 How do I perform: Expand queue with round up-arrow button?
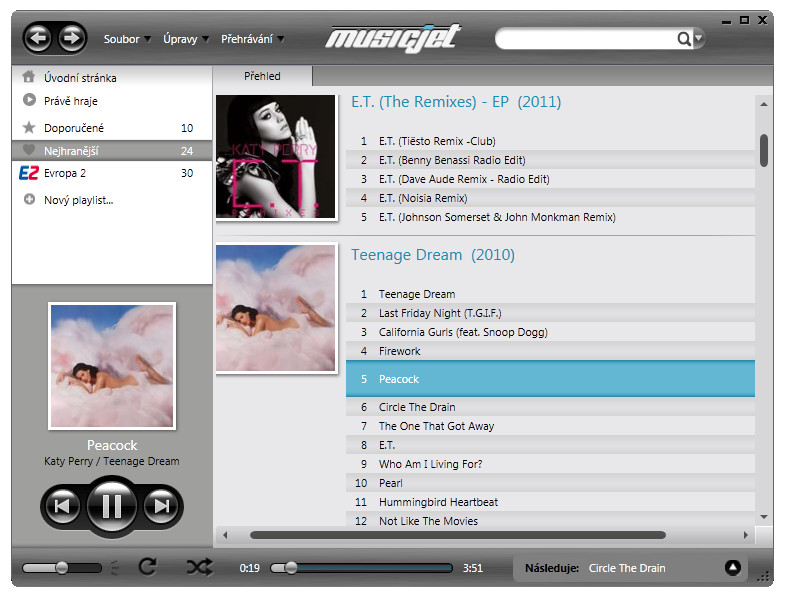pos(733,567)
